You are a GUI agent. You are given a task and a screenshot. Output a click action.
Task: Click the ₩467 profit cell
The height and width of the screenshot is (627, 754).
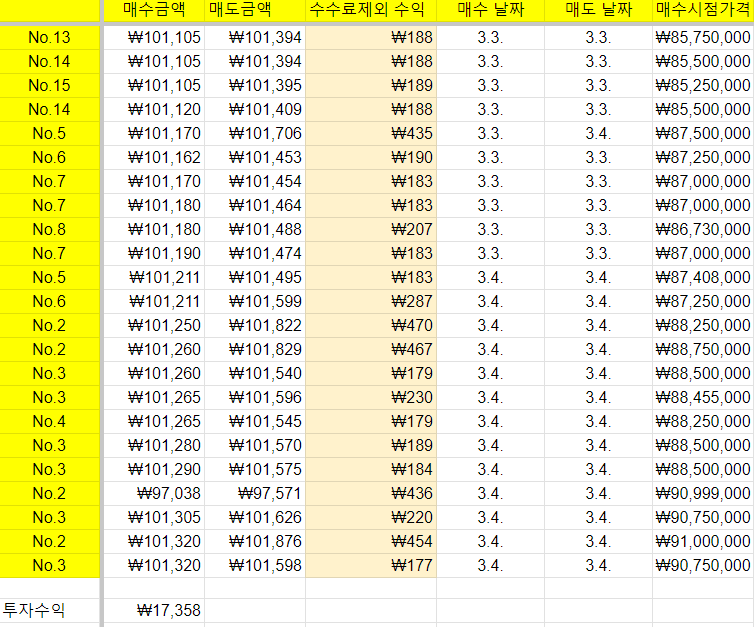(x=371, y=350)
